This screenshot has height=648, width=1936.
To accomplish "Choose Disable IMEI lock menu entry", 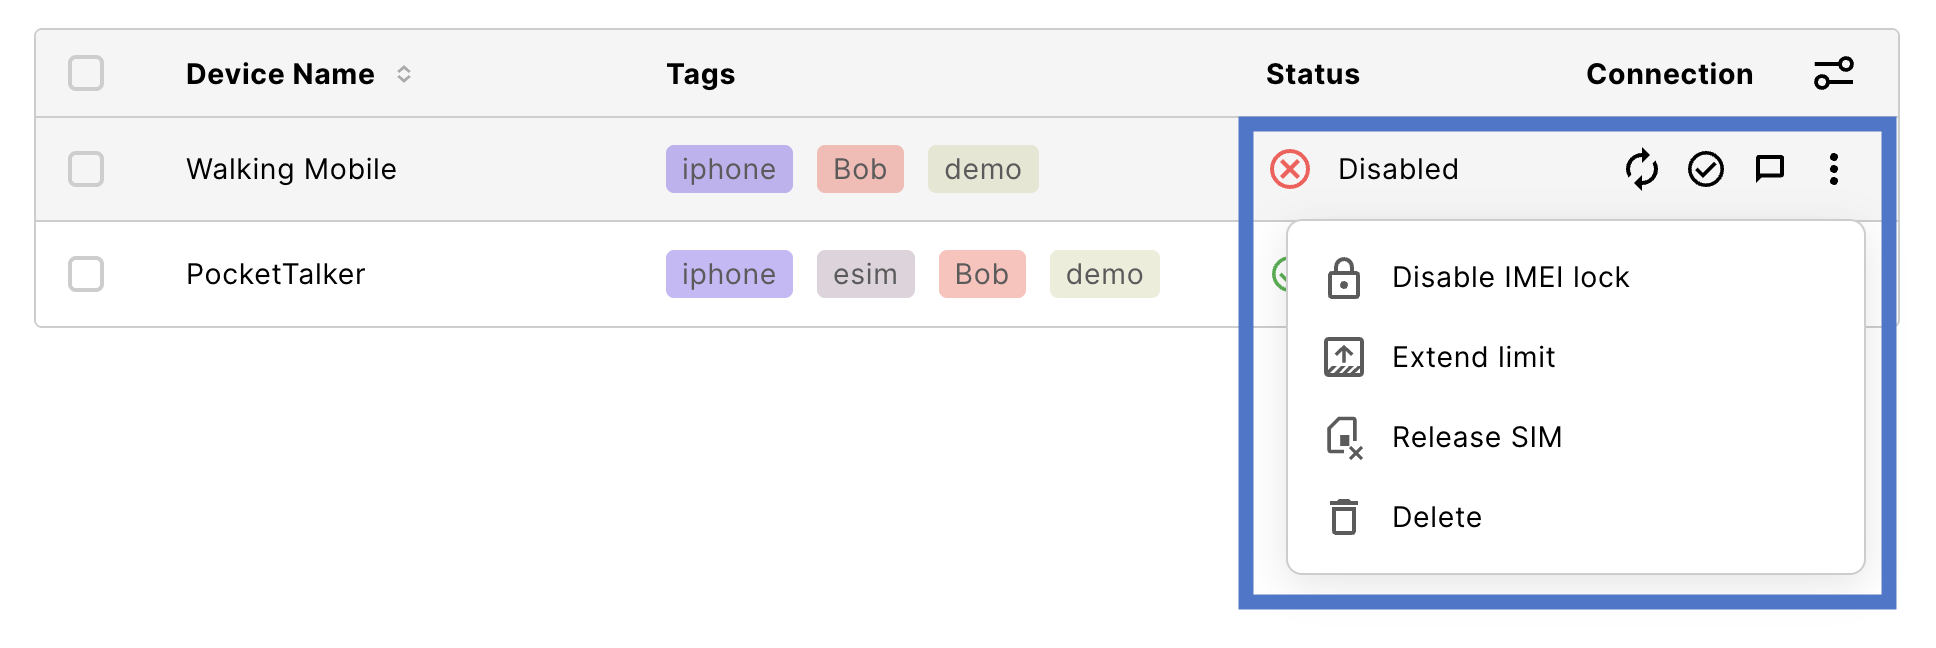I will click(1510, 277).
